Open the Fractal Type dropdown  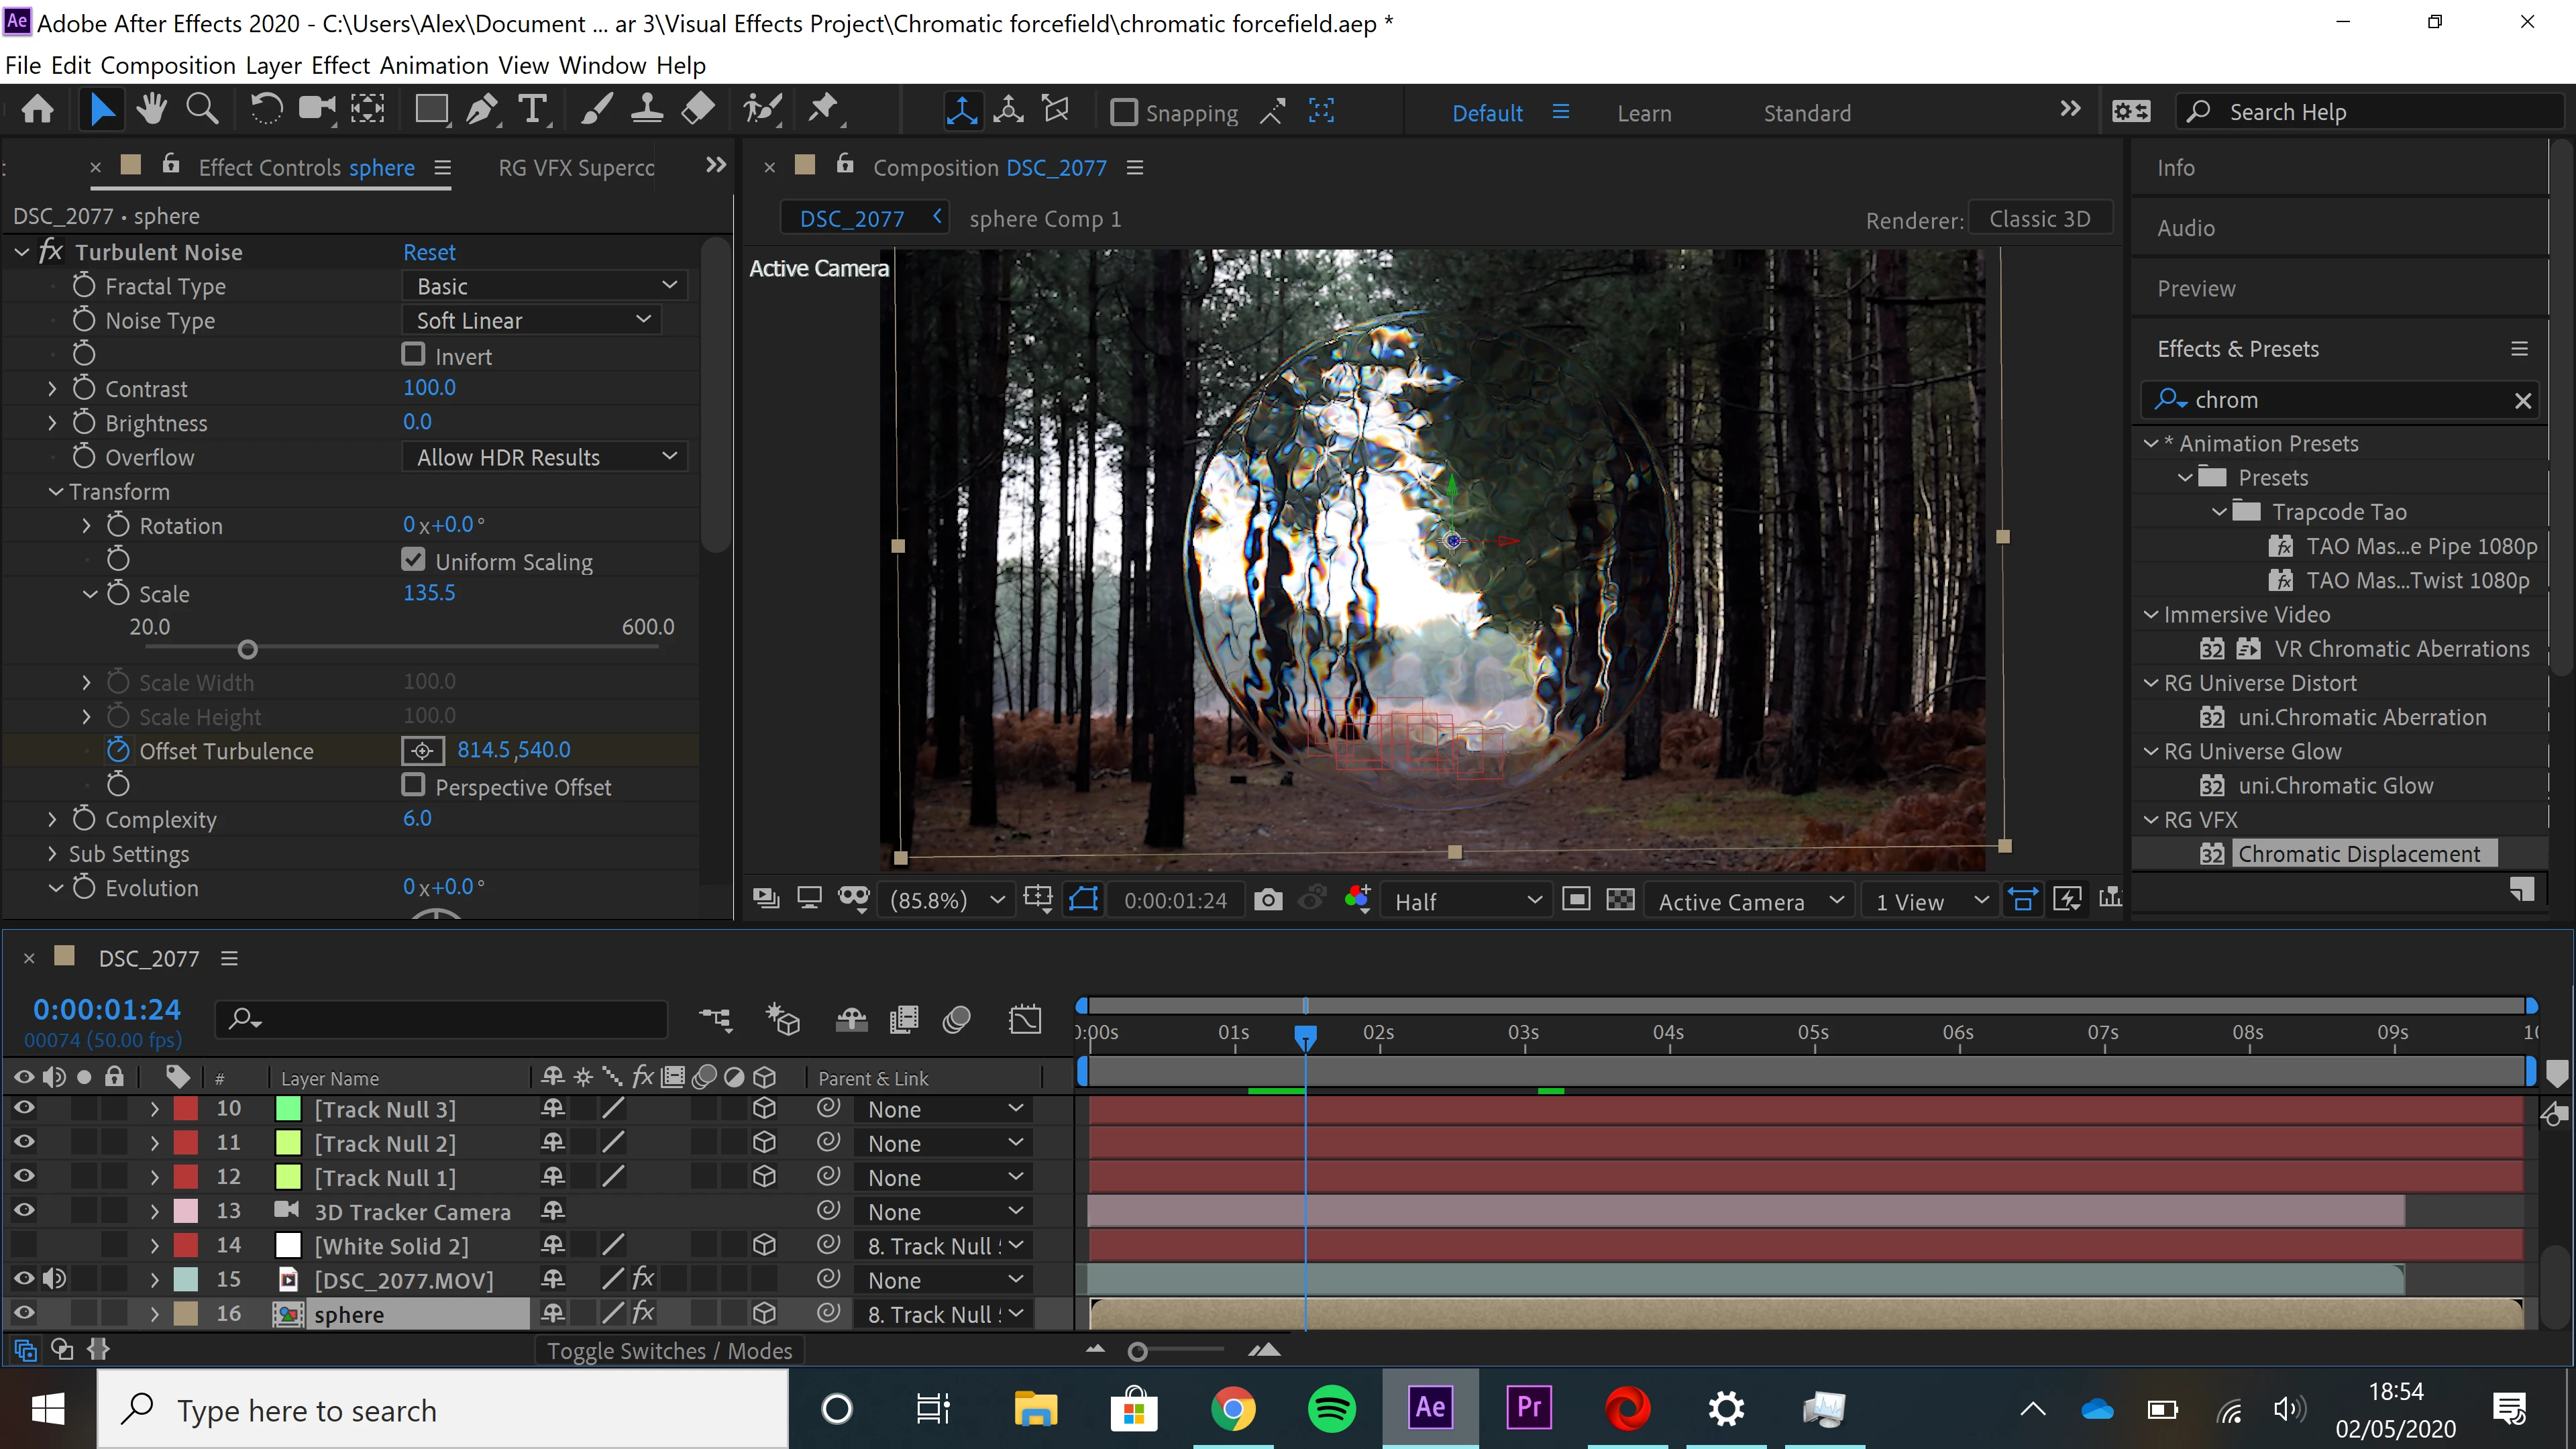pos(545,286)
